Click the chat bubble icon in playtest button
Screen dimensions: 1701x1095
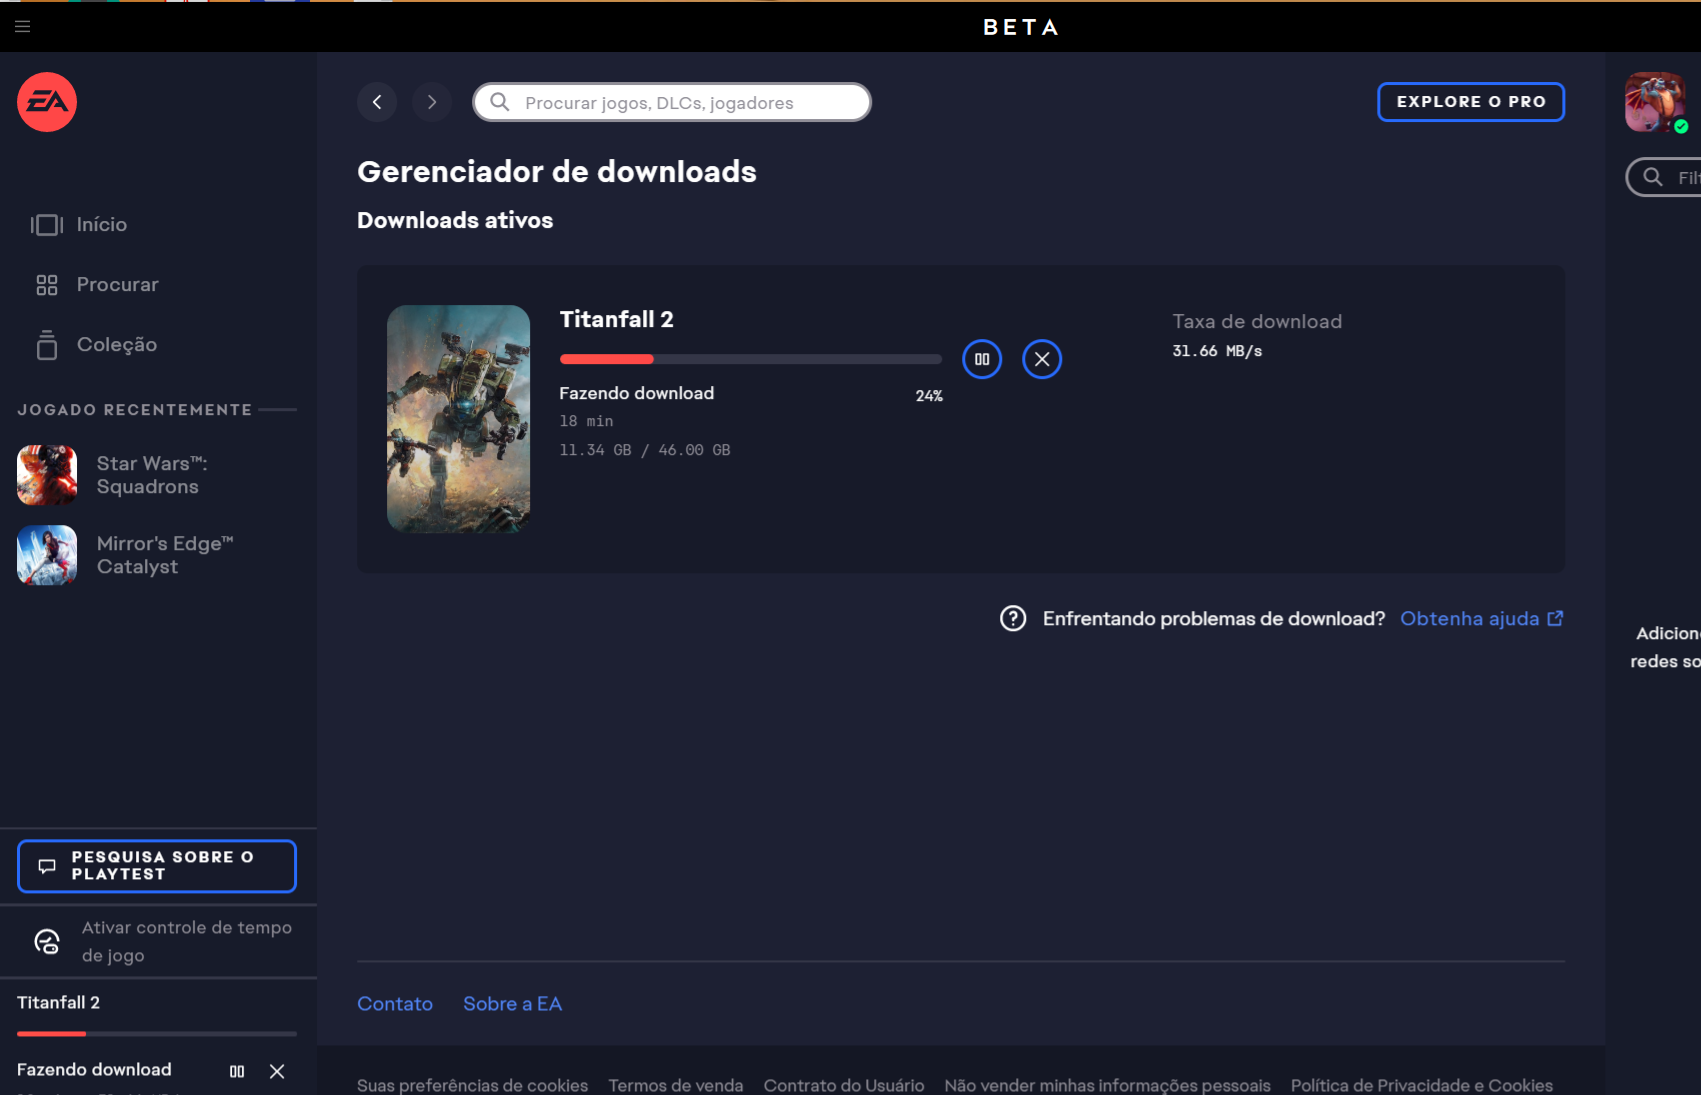(47, 866)
